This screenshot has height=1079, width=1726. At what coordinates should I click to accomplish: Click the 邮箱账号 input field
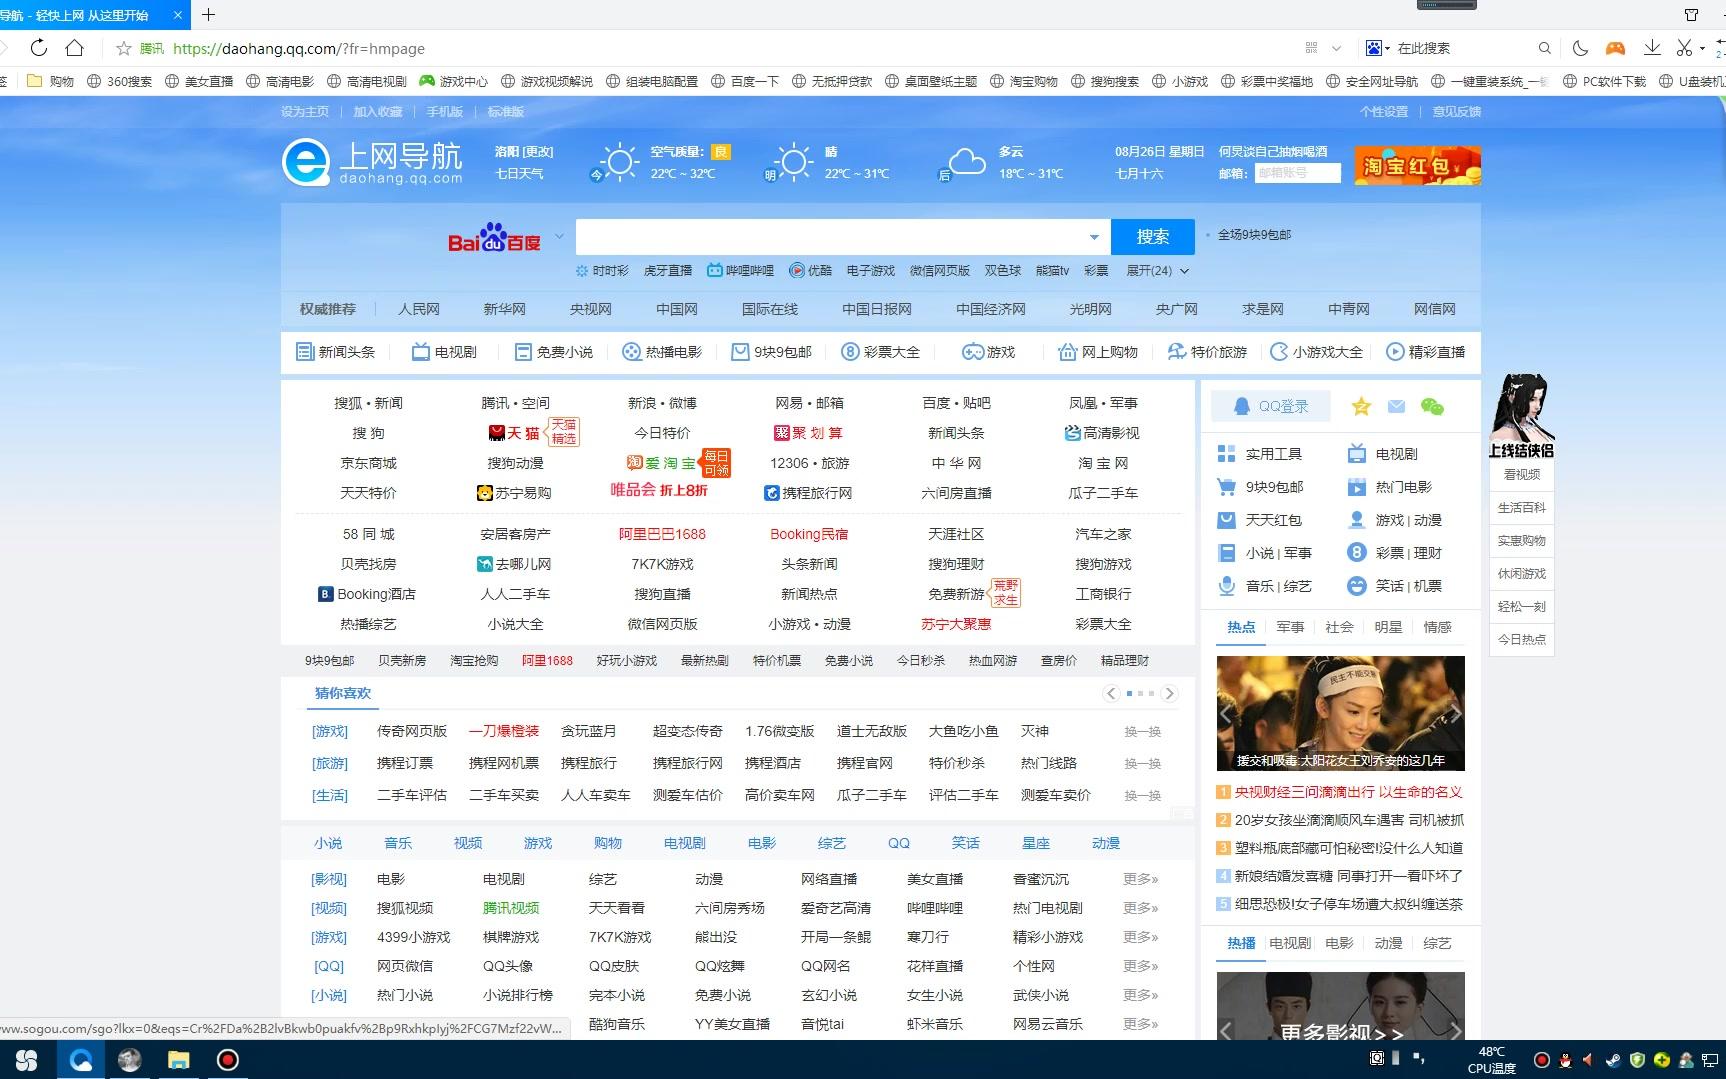click(1298, 173)
